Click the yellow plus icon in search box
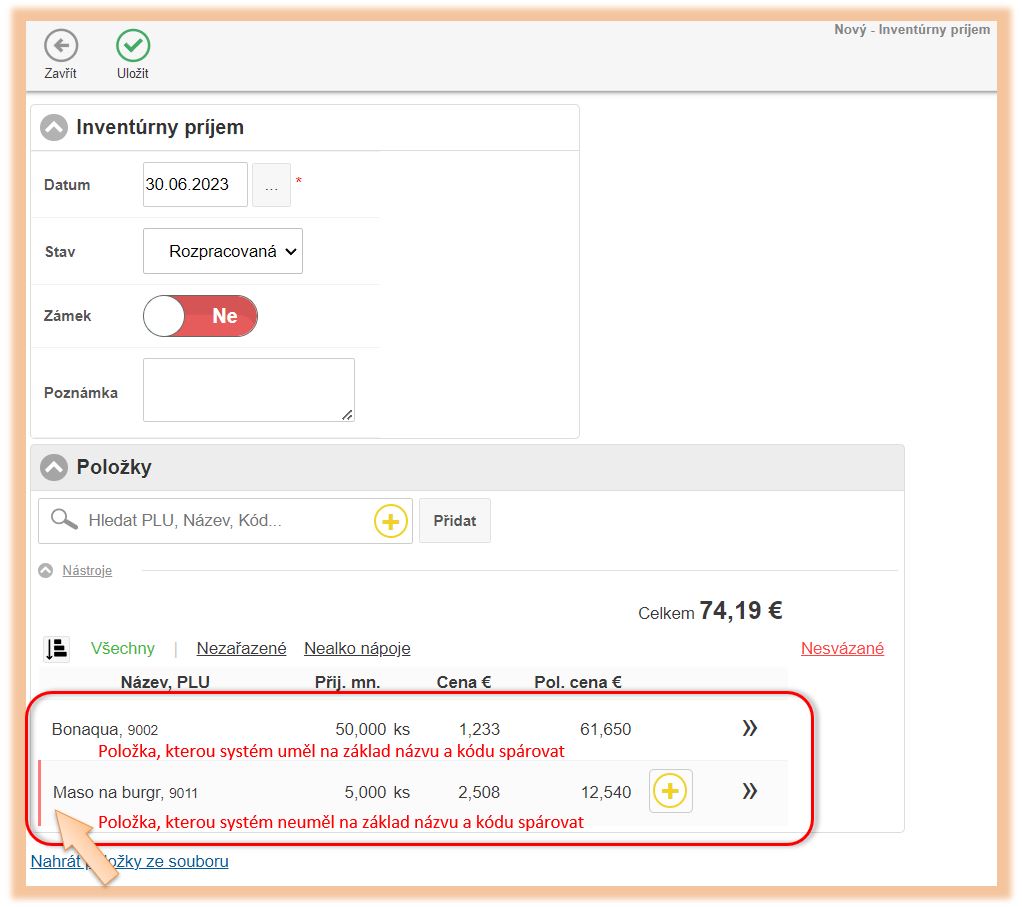 point(391,521)
